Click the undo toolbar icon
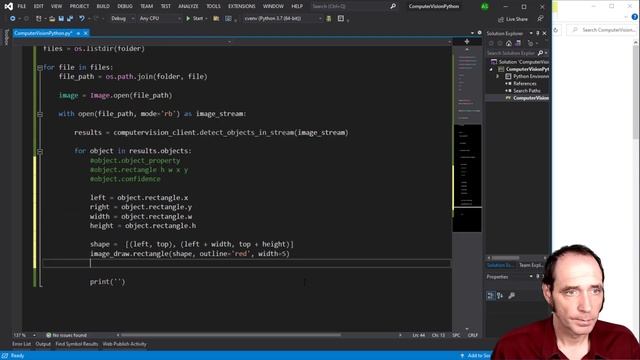 click(82, 18)
